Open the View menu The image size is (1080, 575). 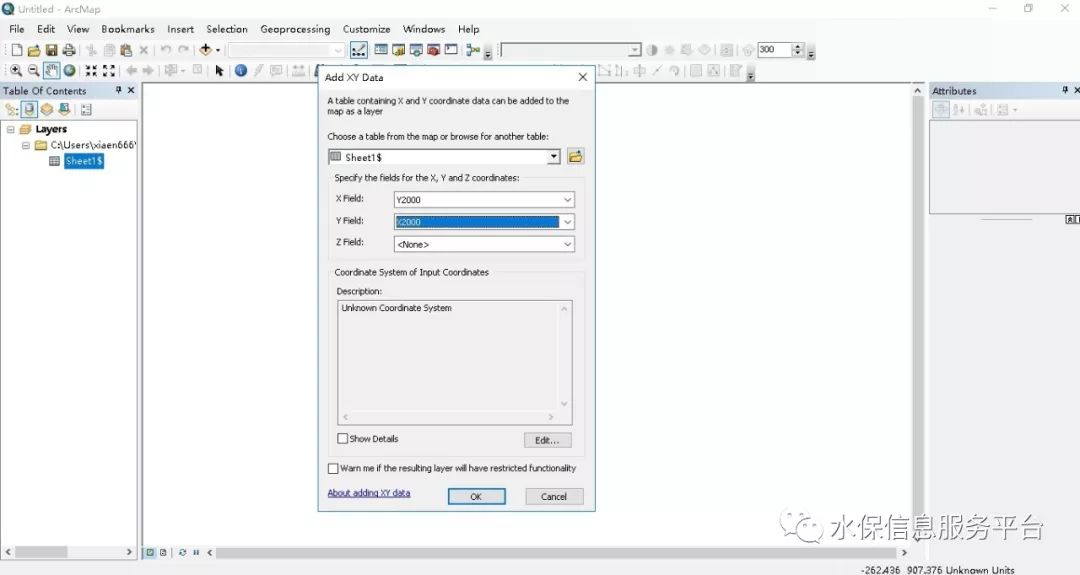(78, 29)
